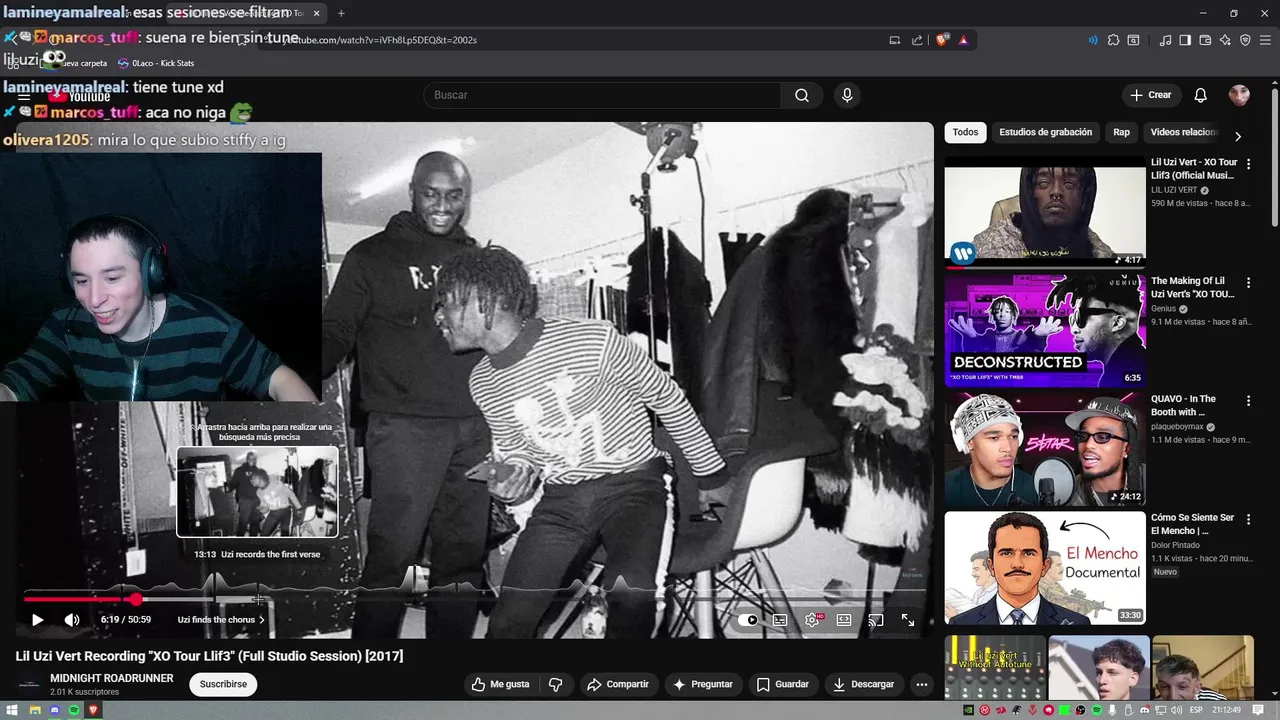
Task: Open seek preview thumbnail 'Uzi records the first verse'
Action: [257, 492]
